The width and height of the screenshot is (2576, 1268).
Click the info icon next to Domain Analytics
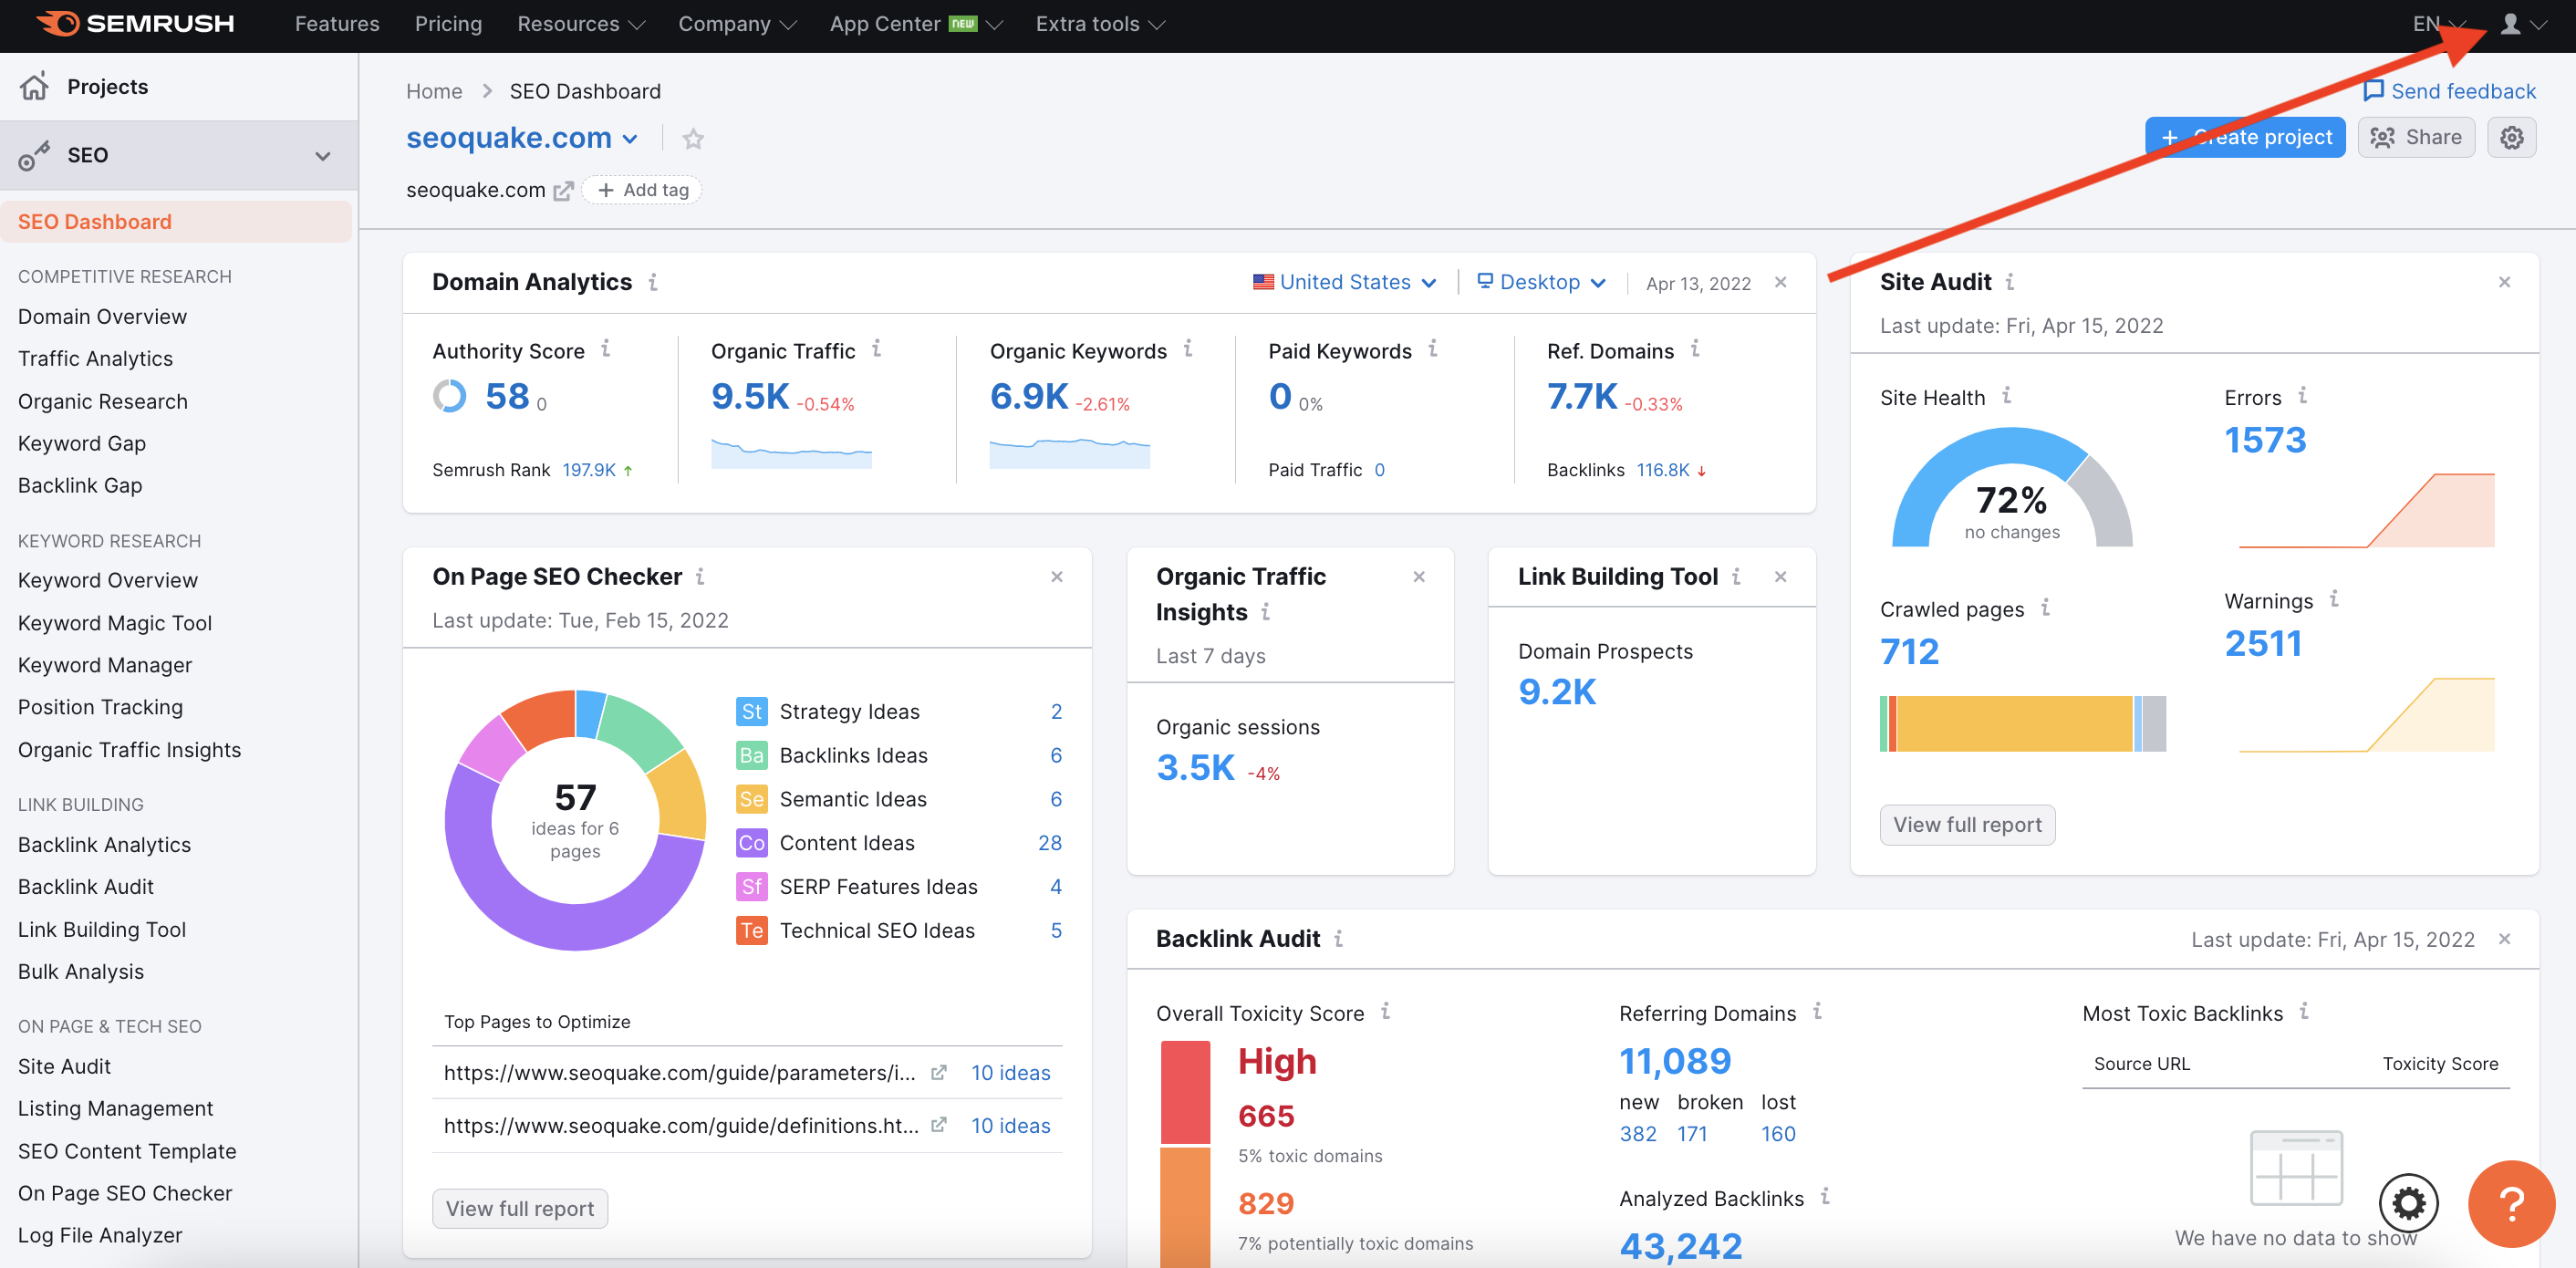tap(653, 282)
